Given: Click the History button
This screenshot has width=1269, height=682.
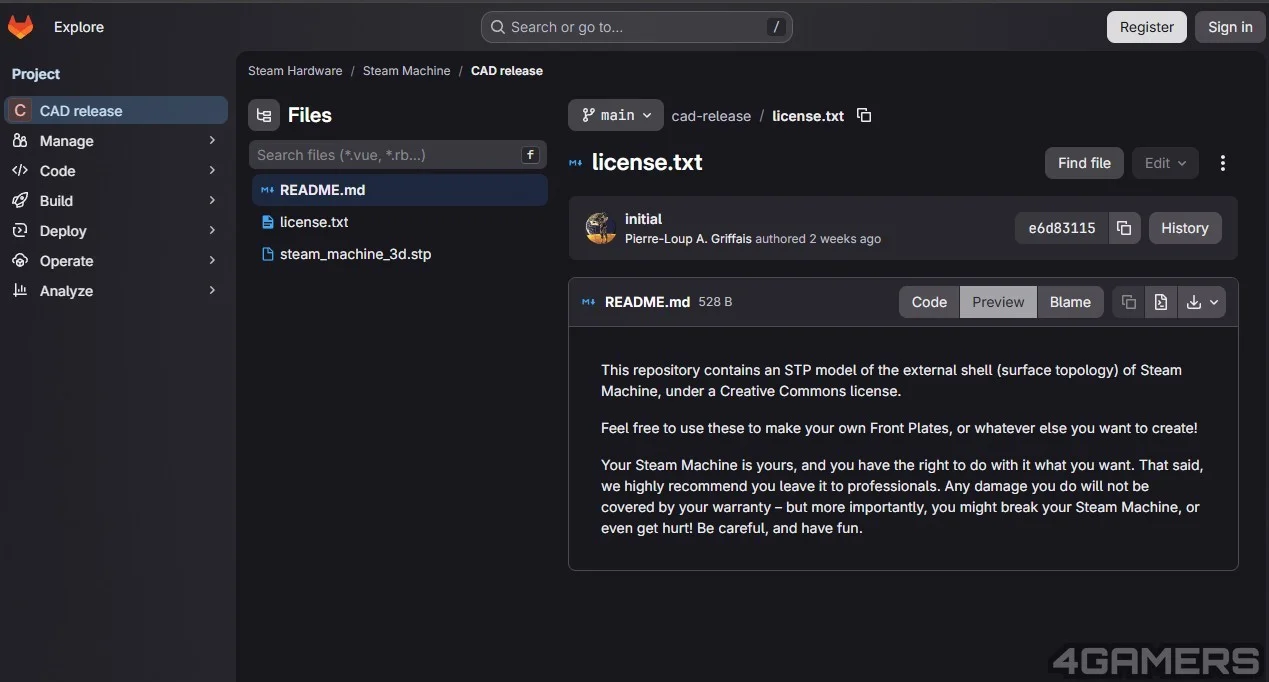Looking at the screenshot, I should (x=1185, y=228).
